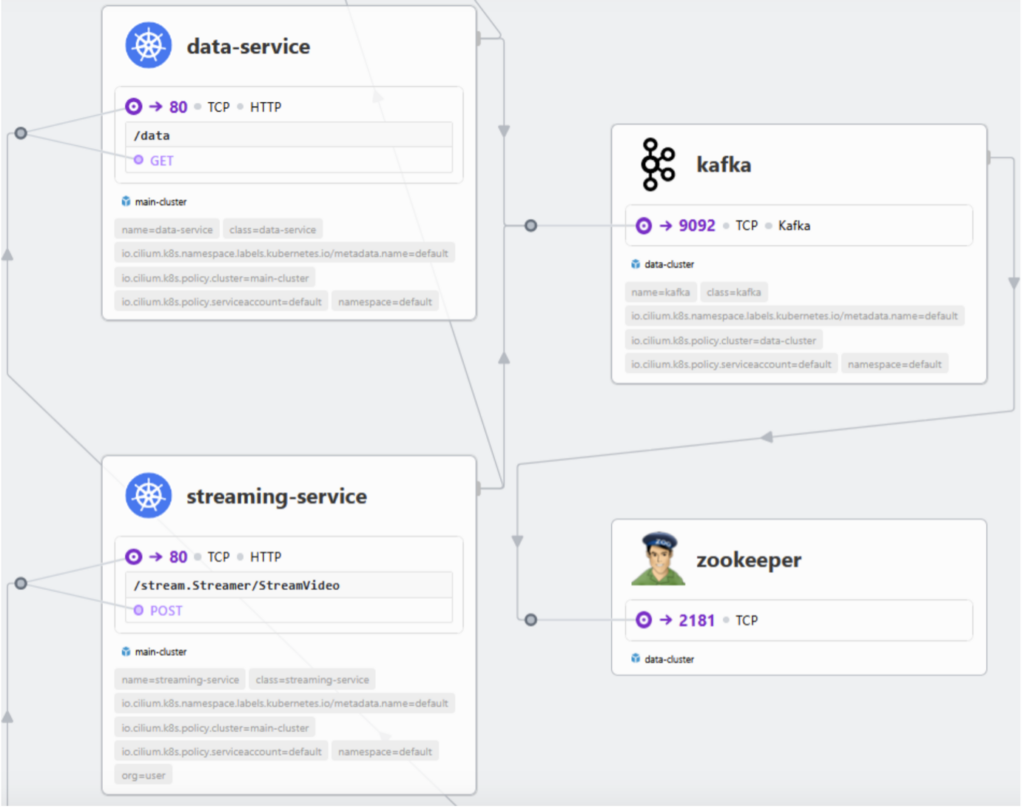Open the zookeeper card title
Screen dimensions: 1024x809
pyautogui.click(x=748, y=560)
